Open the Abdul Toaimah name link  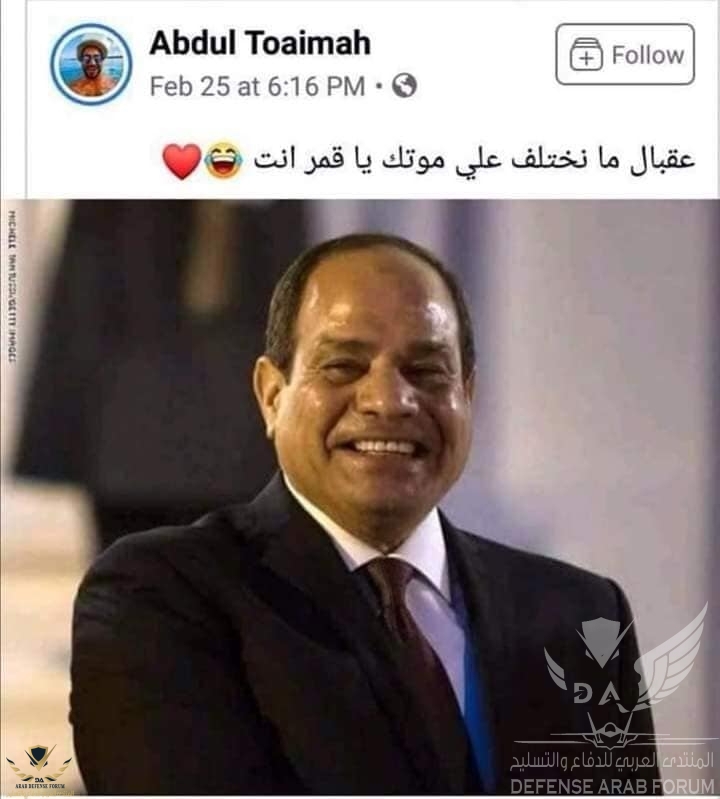coord(260,43)
